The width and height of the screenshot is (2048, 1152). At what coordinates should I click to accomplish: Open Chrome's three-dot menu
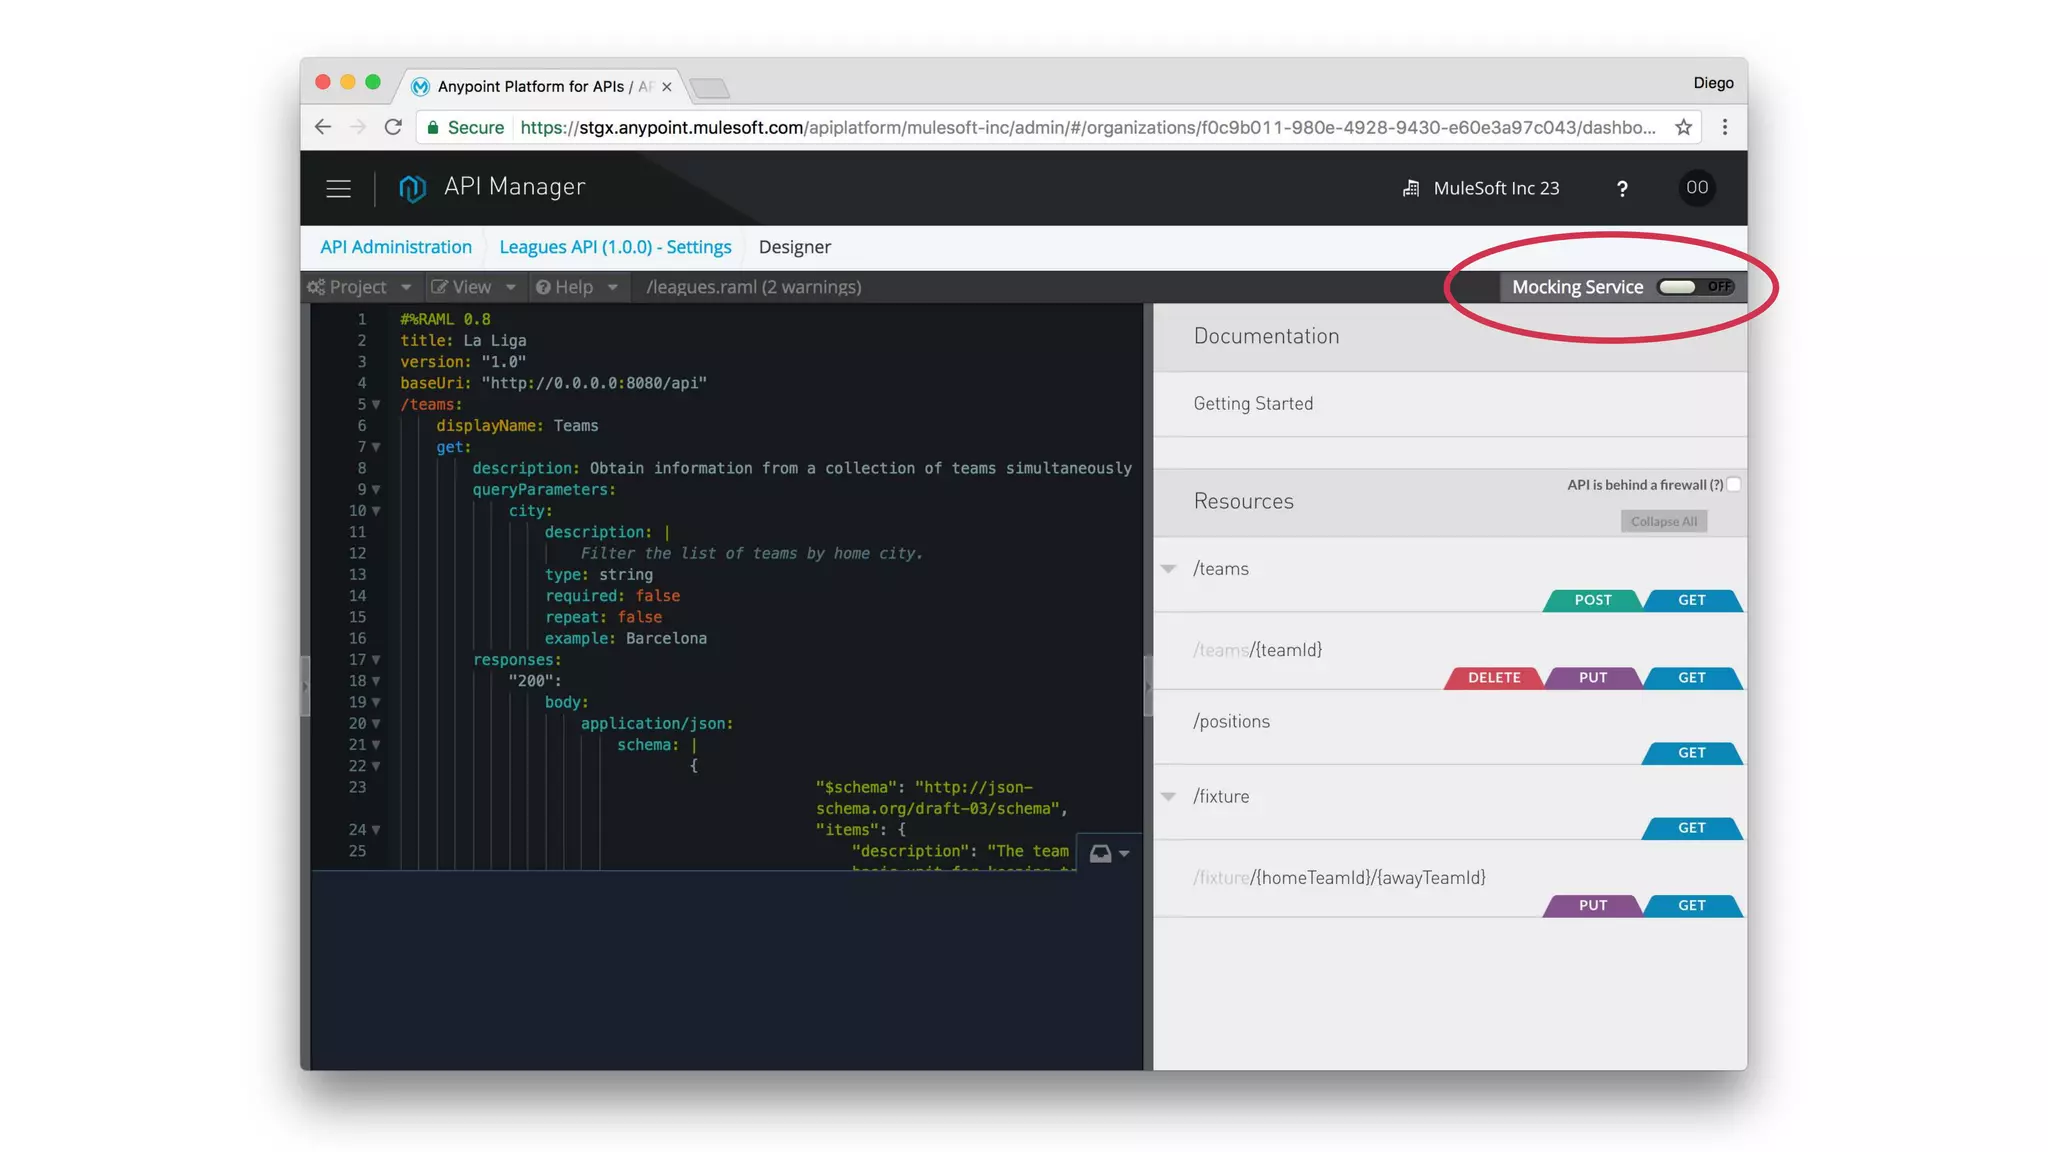1725,127
